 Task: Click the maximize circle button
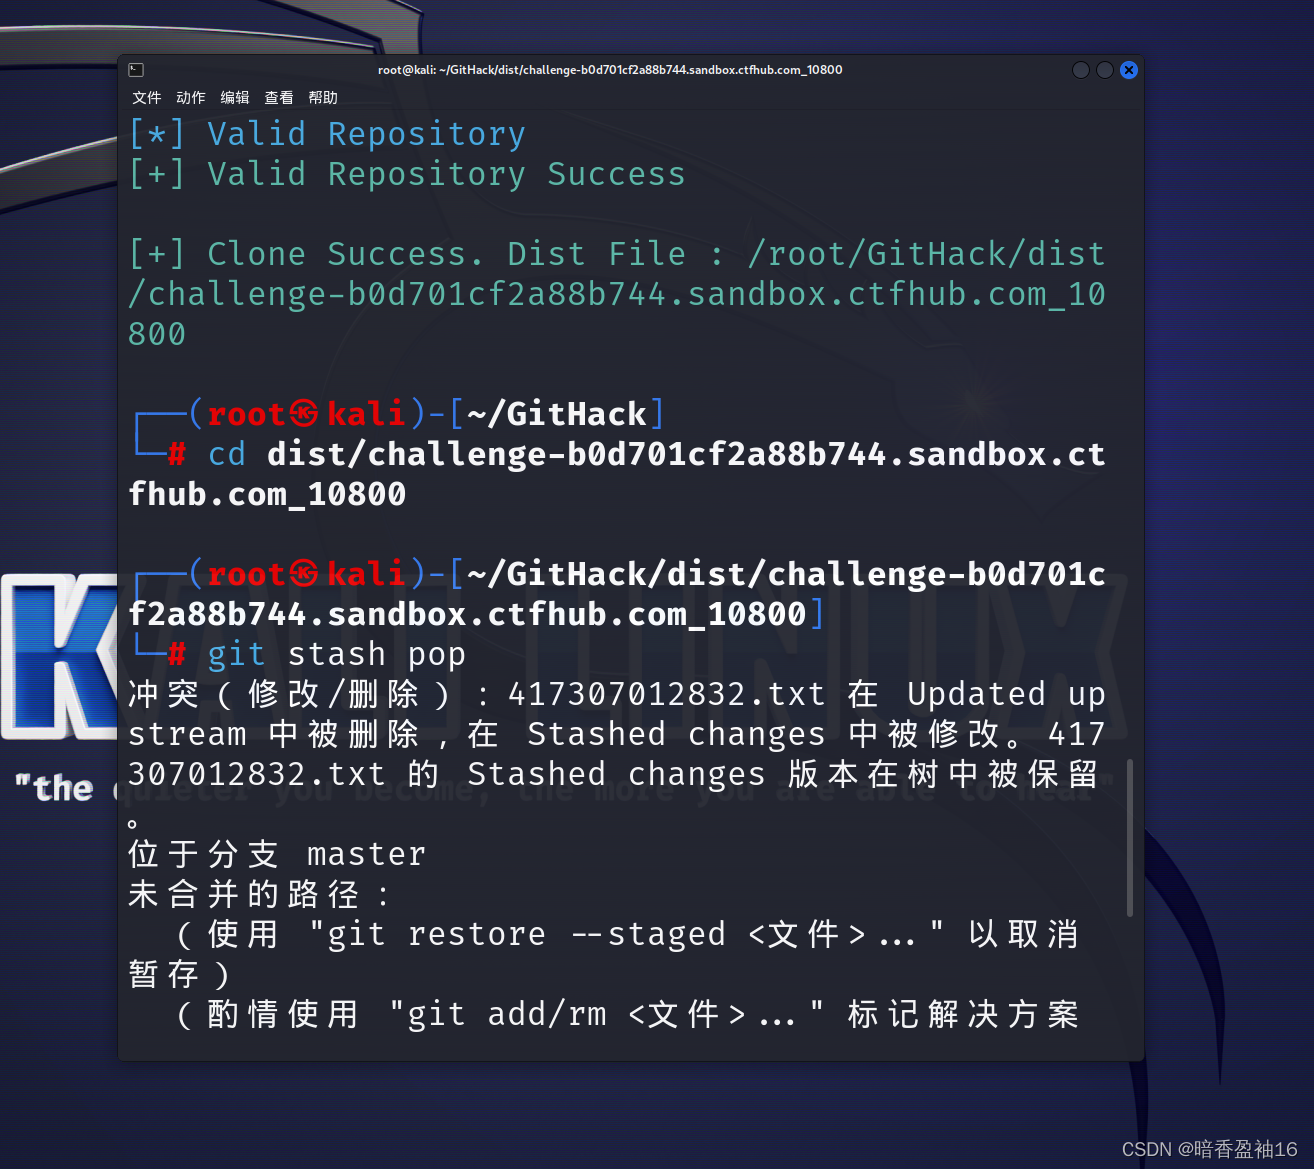point(1104,69)
